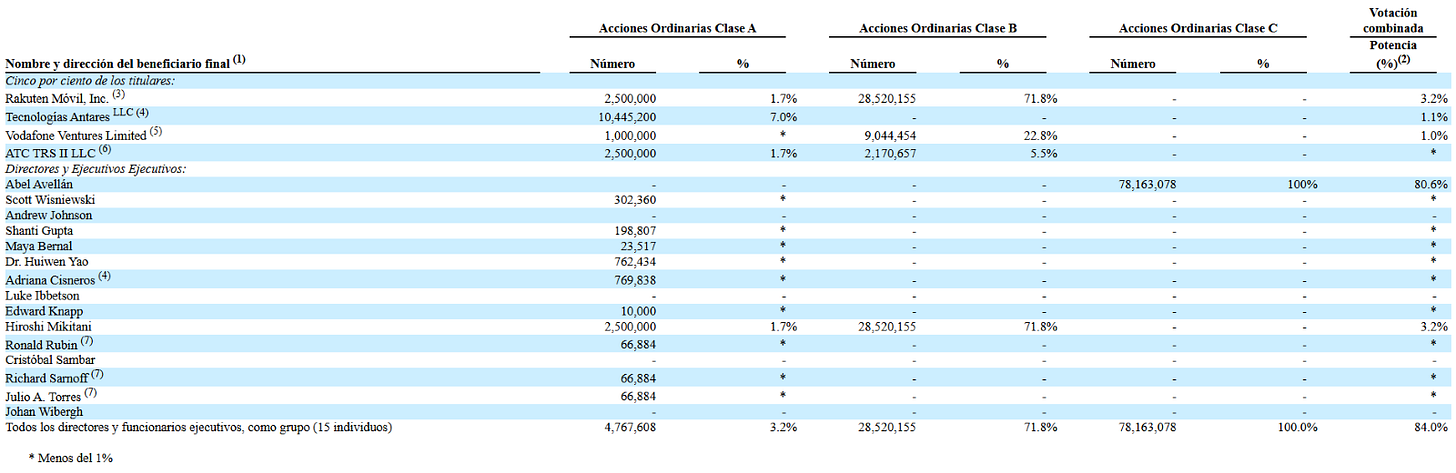Select the name 'Dr. Huiwen Yao'
1456x473 pixels.
pyautogui.click(x=45, y=262)
